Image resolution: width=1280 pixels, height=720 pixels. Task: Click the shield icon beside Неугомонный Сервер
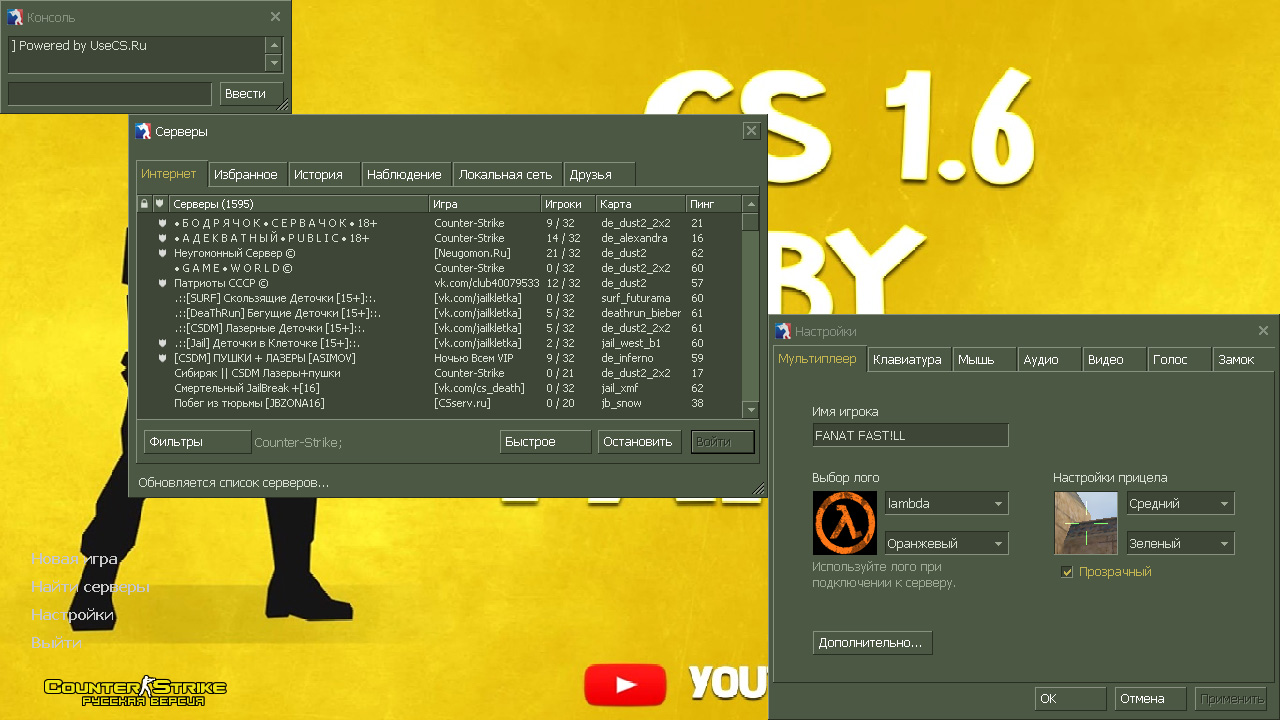161,253
